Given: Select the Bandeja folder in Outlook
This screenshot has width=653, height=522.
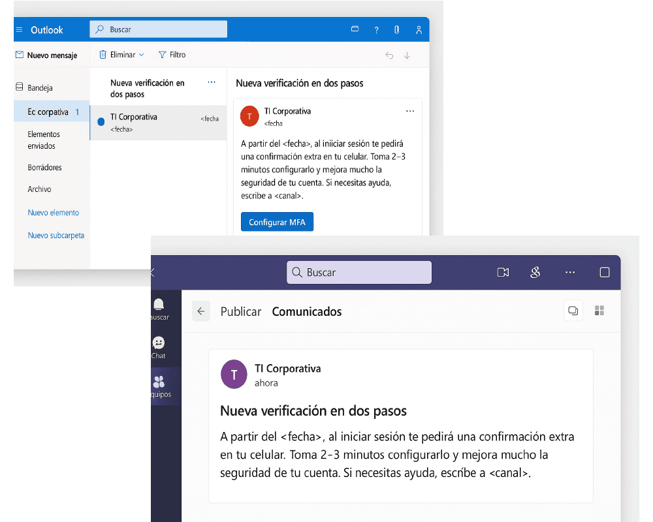Looking at the screenshot, I should 34,87.
